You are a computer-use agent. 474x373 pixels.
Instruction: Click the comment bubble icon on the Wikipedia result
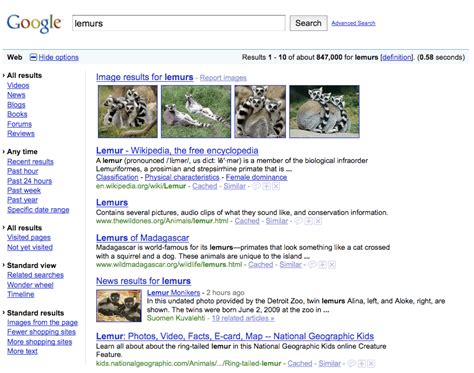(x=256, y=186)
